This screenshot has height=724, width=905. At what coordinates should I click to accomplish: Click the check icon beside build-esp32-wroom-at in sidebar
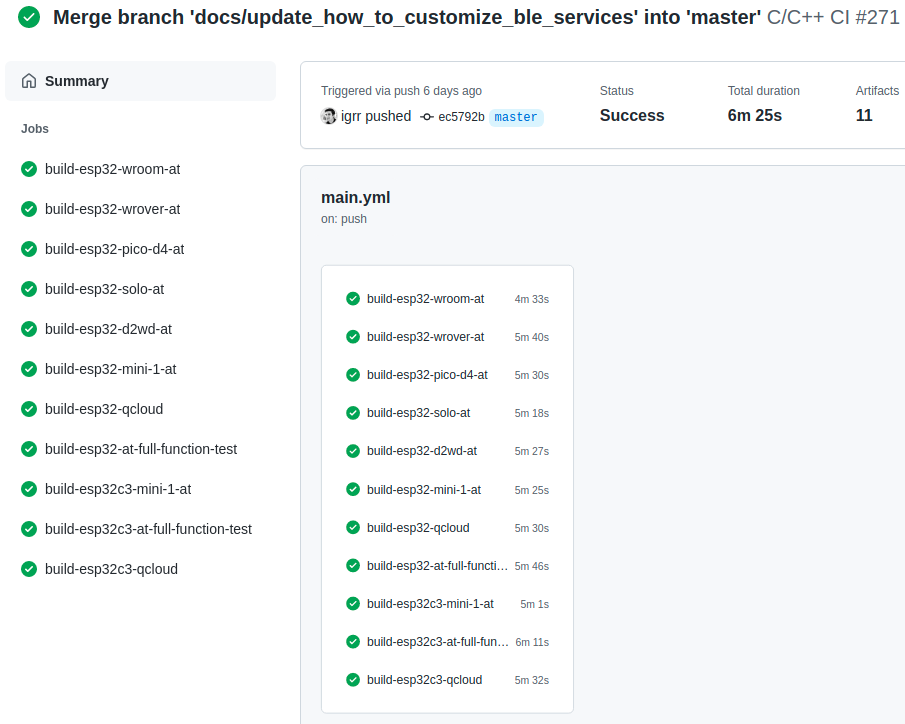point(28,169)
